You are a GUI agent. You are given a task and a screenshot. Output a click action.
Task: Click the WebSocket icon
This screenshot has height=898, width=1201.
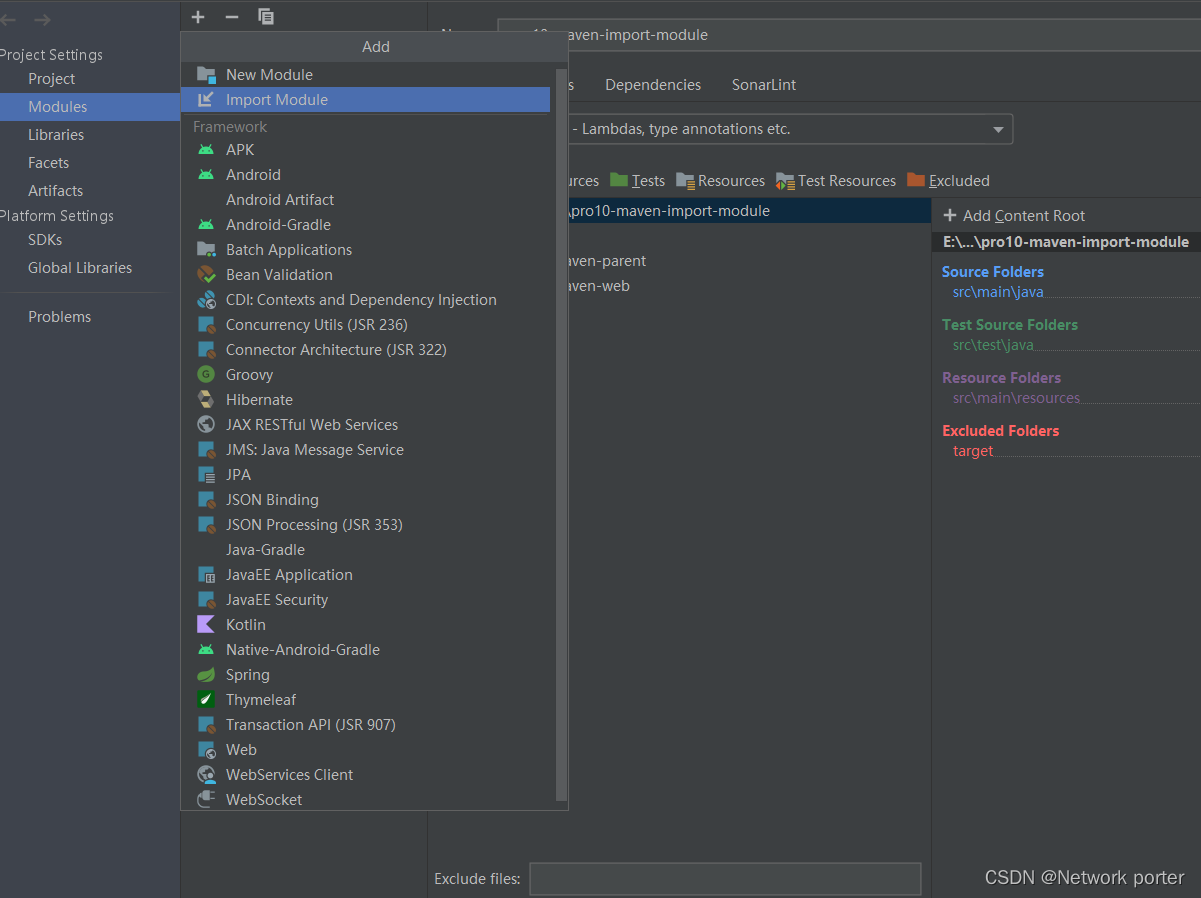coord(206,800)
